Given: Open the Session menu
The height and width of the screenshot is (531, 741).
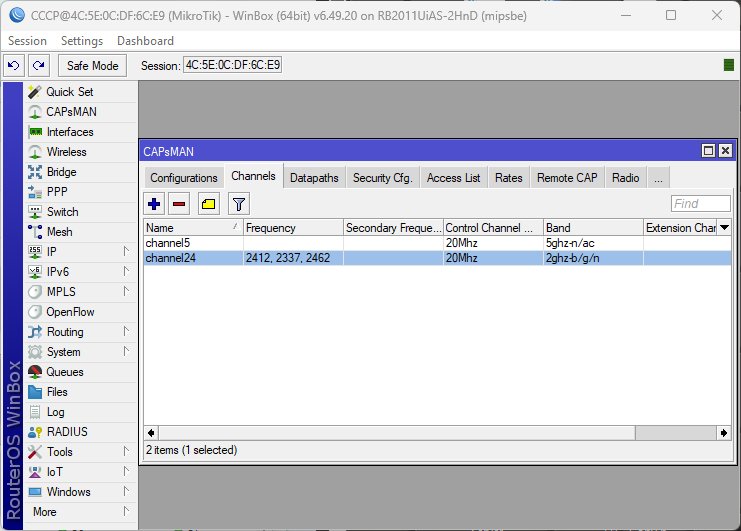Looking at the screenshot, I should point(27,41).
